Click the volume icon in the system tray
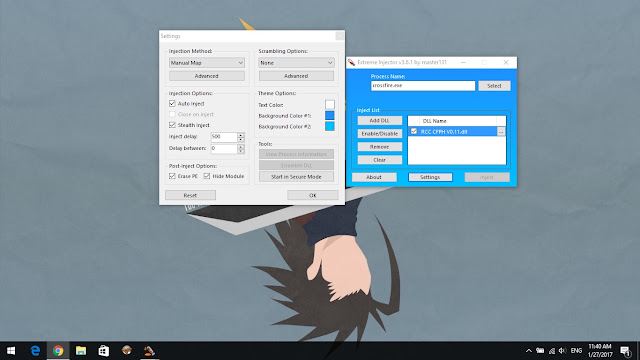This screenshot has width=640, height=360. [562, 351]
